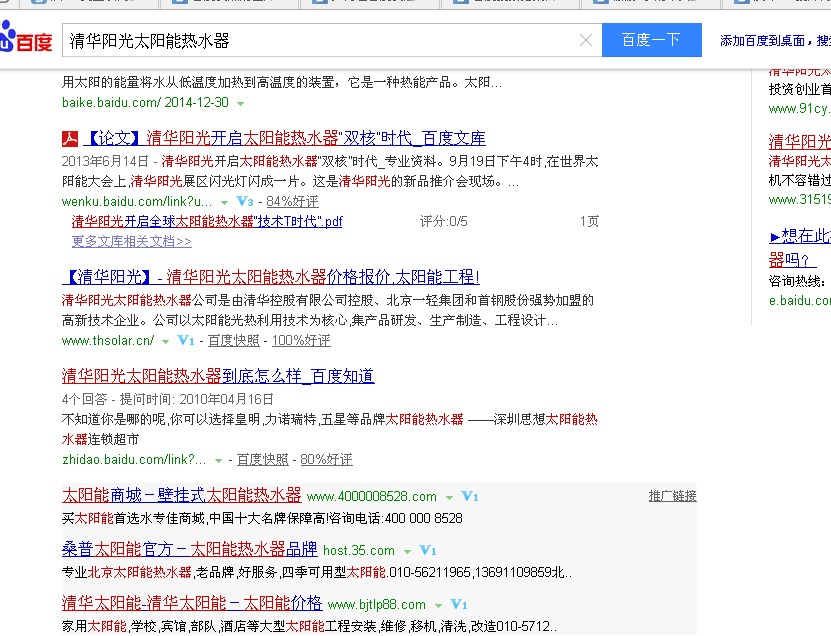831x636 pixels.
Task: Click the V1 badge next to www.thsolar.cn
Action: pos(185,341)
